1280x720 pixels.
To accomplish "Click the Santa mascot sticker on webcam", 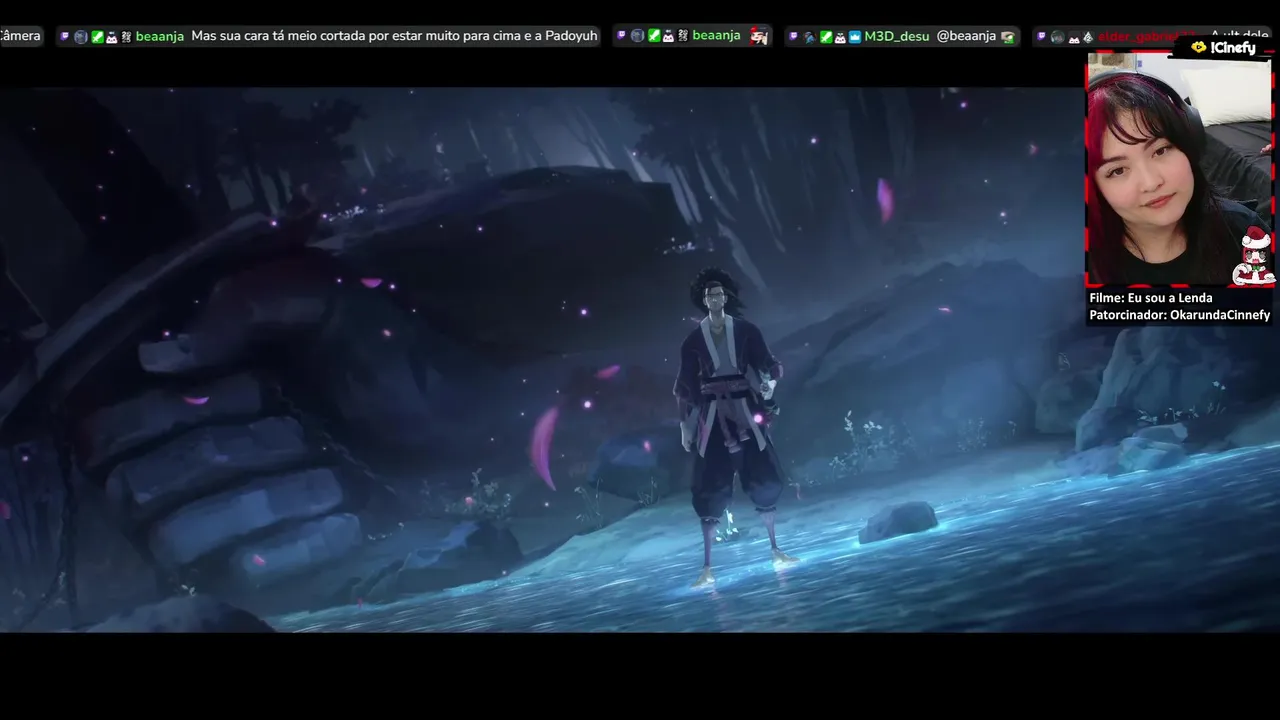I will click(x=1256, y=256).
